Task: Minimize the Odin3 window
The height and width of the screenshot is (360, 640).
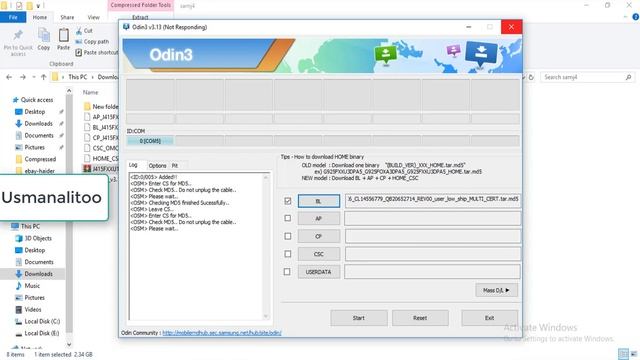Action: (x=469, y=27)
